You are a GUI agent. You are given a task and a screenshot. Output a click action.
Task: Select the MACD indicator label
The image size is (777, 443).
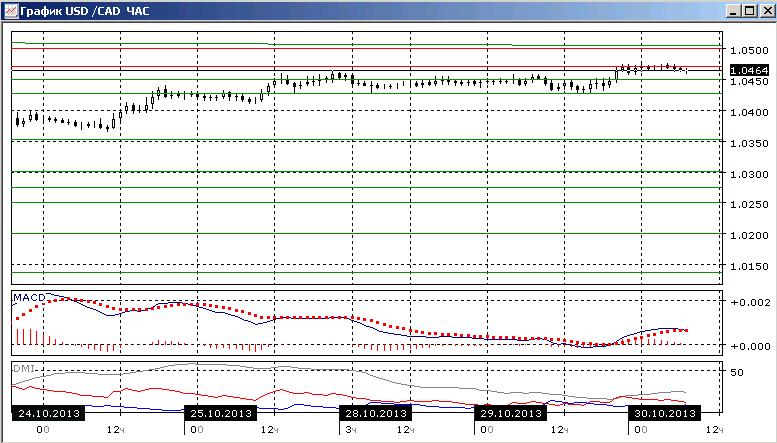tap(29, 298)
